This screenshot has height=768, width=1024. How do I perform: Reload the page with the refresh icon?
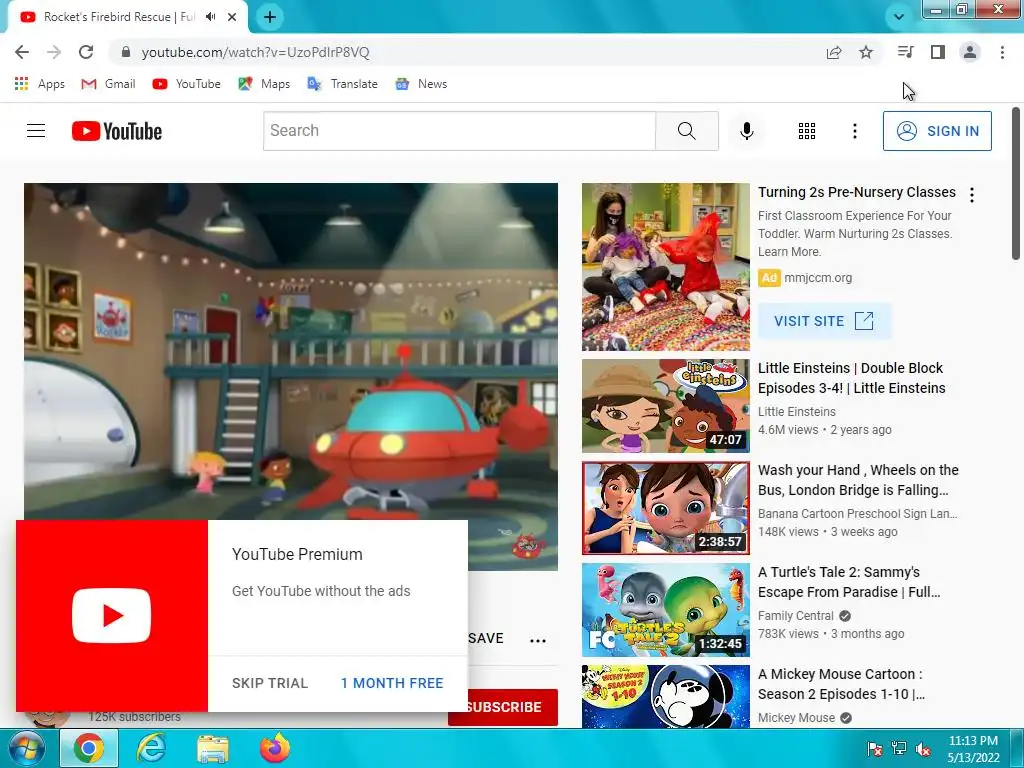pyautogui.click(x=86, y=52)
